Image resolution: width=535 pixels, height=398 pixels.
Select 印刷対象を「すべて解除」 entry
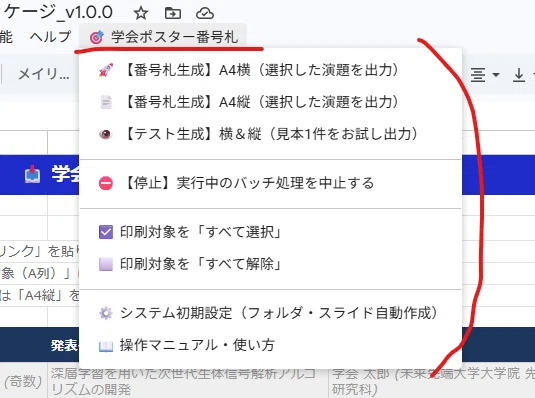point(270,264)
